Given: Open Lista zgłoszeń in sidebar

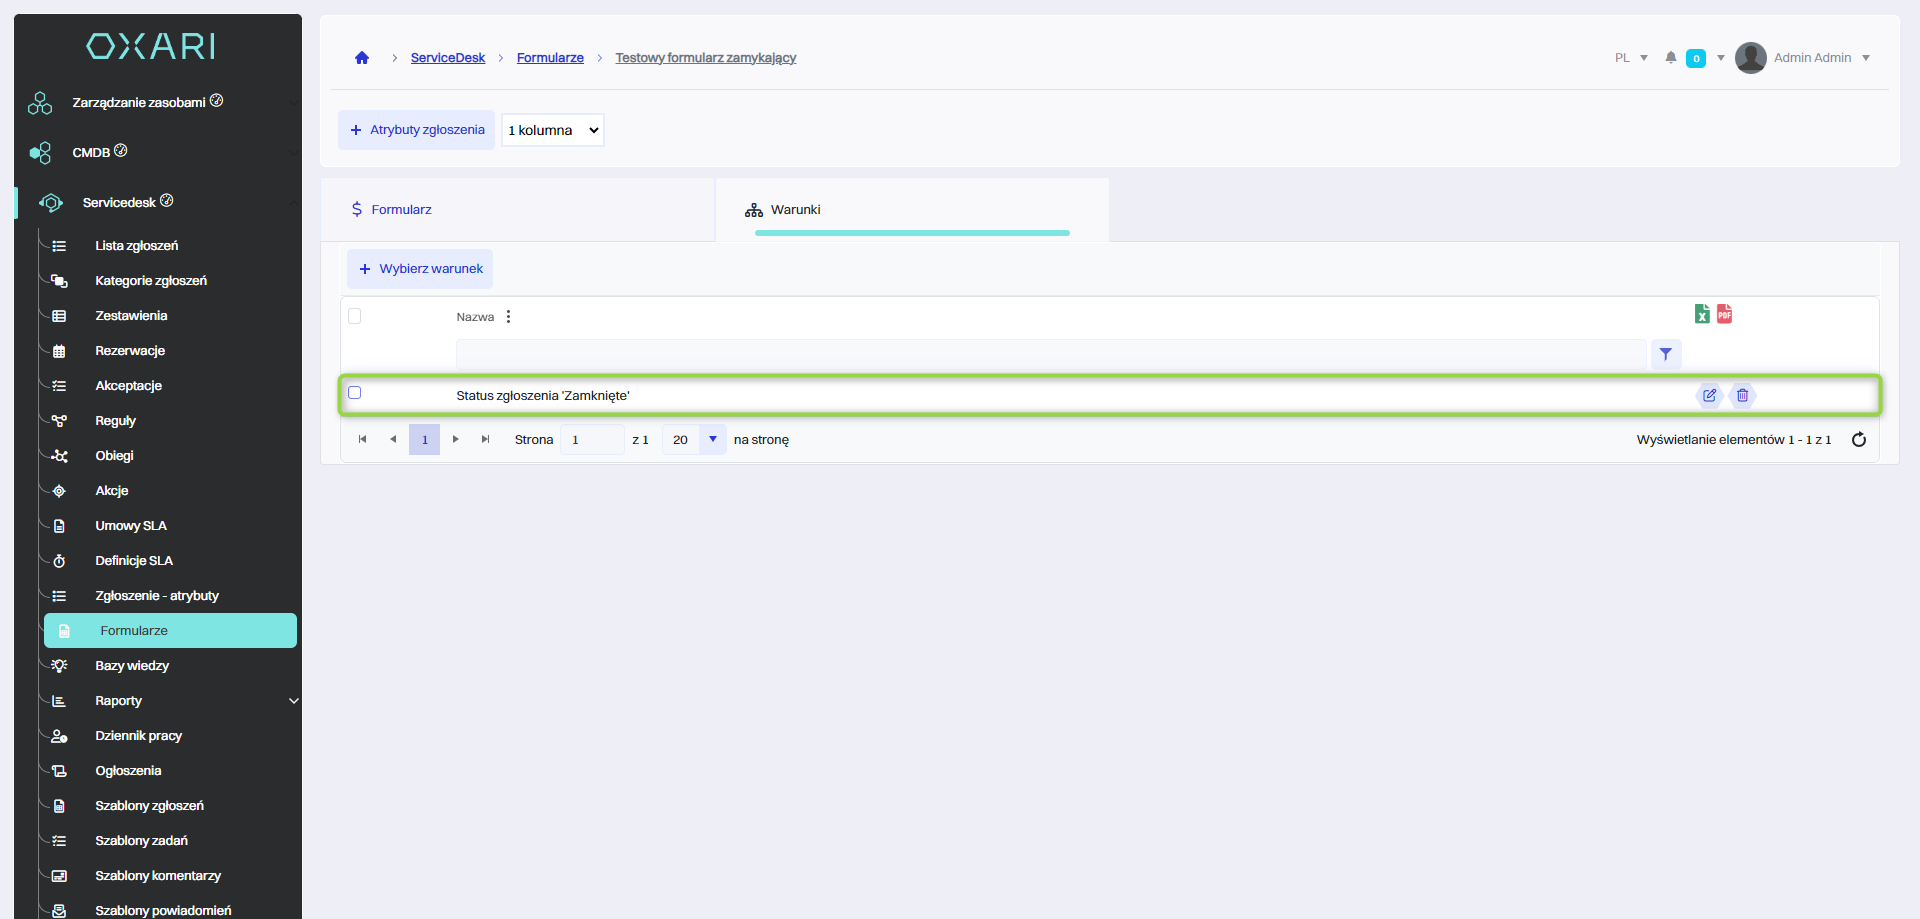Looking at the screenshot, I should pos(137,246).
